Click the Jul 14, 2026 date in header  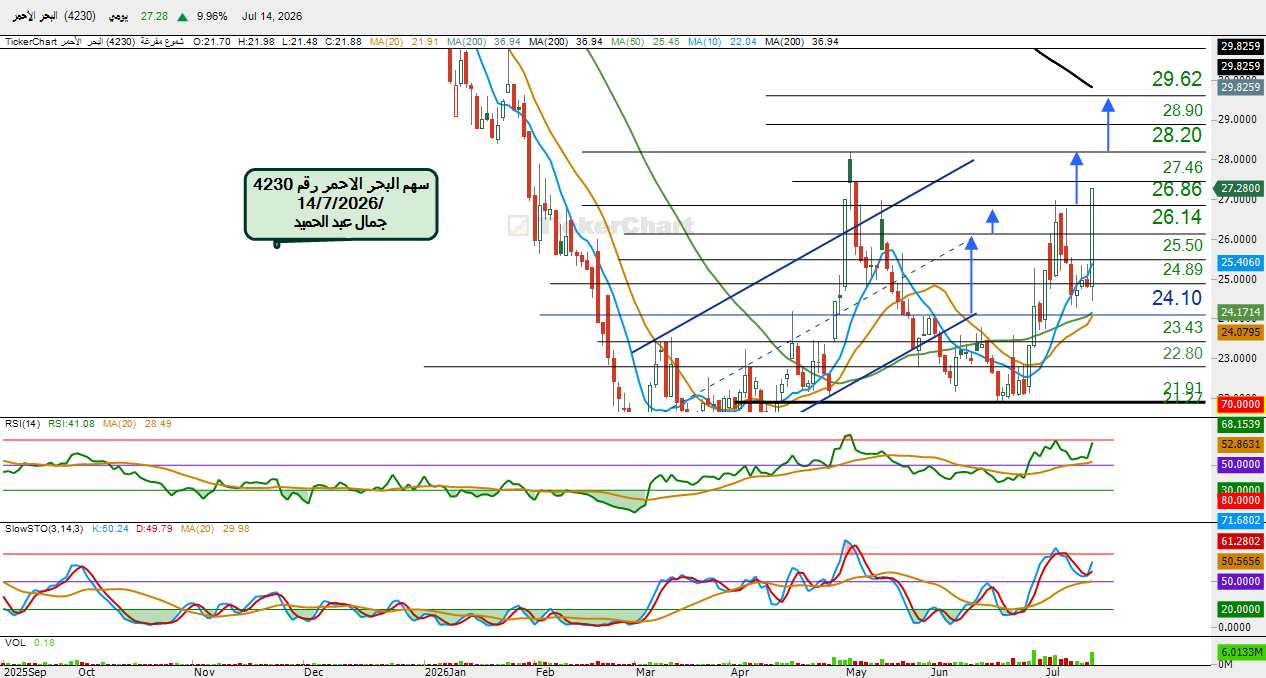coord(271,17)
